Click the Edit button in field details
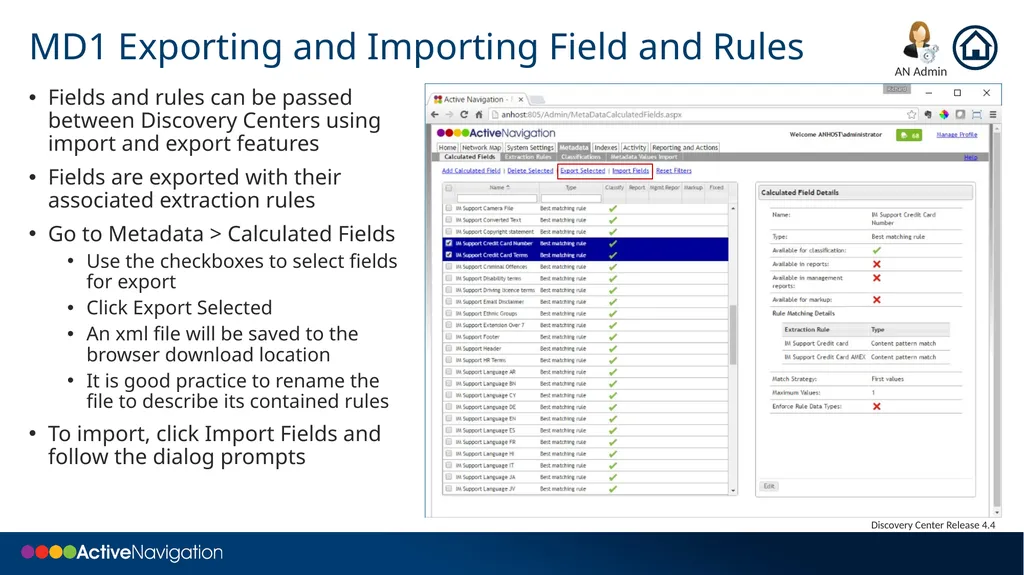Screen dimensions: 1024x575 pos(769,486)
